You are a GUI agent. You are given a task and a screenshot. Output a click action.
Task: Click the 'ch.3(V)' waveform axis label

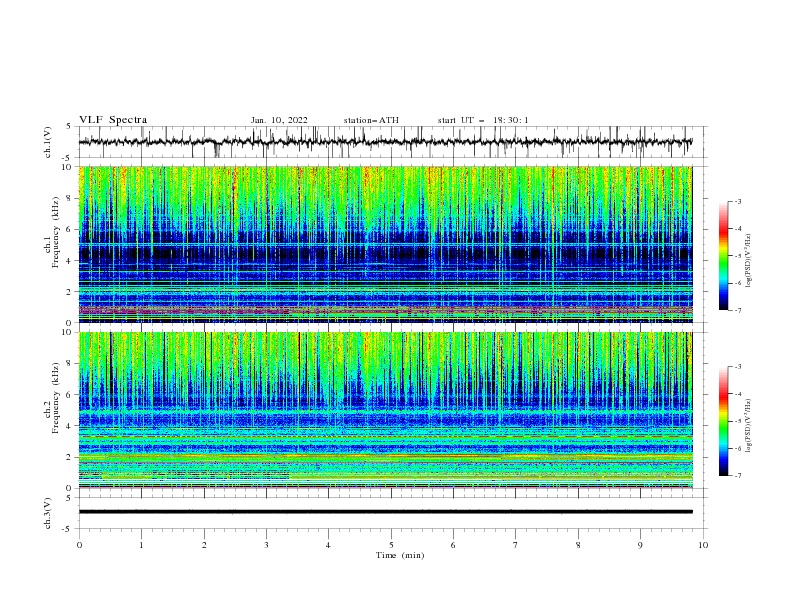48,513
